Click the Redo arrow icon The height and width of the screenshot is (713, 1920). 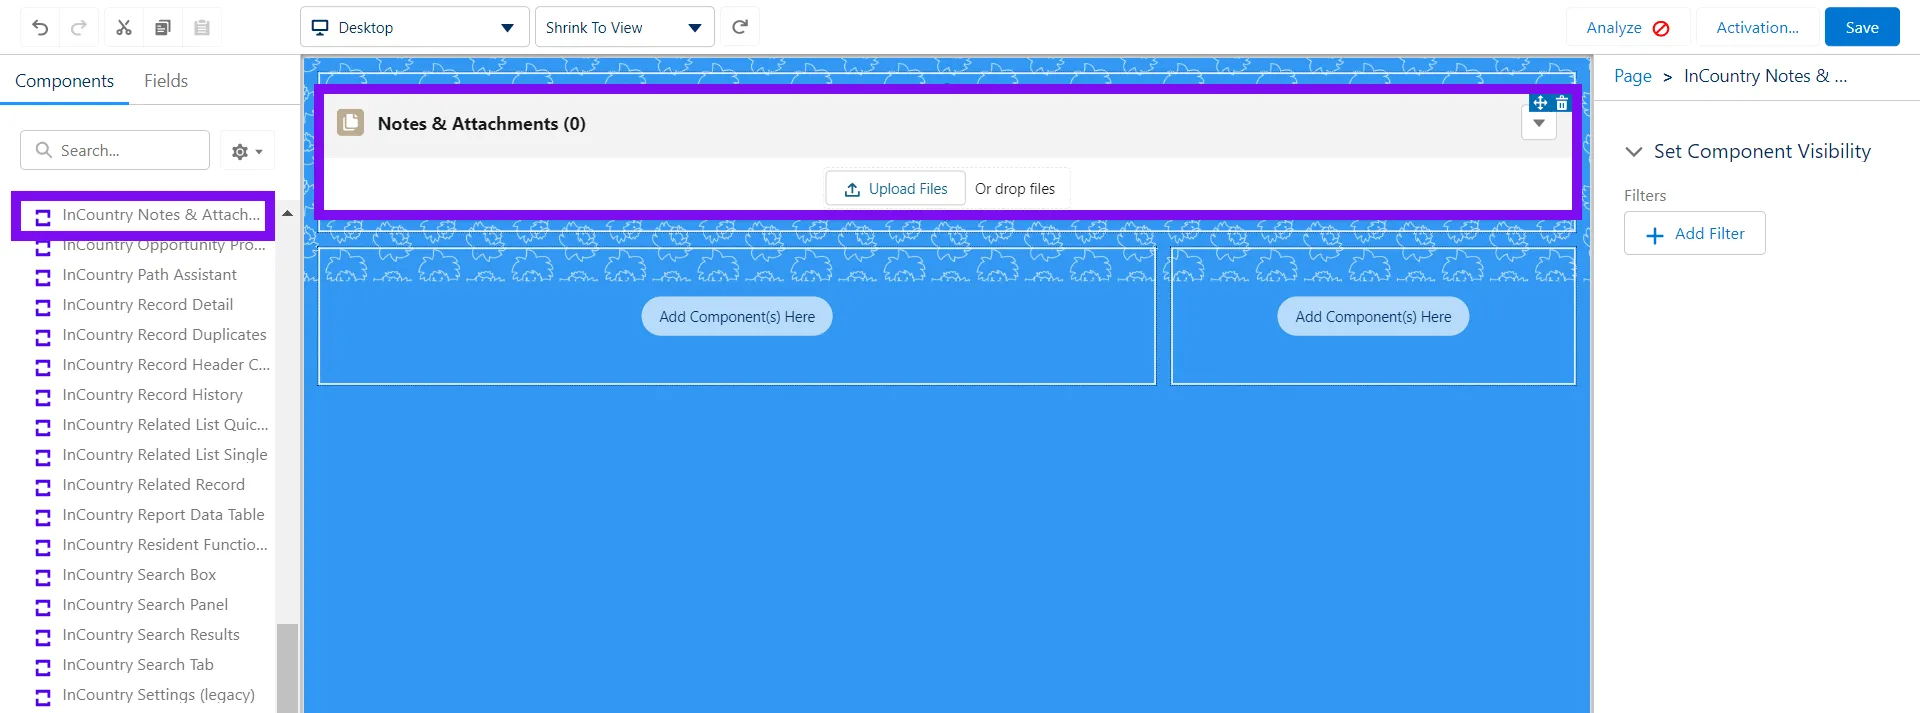click(x=79, y=28)
